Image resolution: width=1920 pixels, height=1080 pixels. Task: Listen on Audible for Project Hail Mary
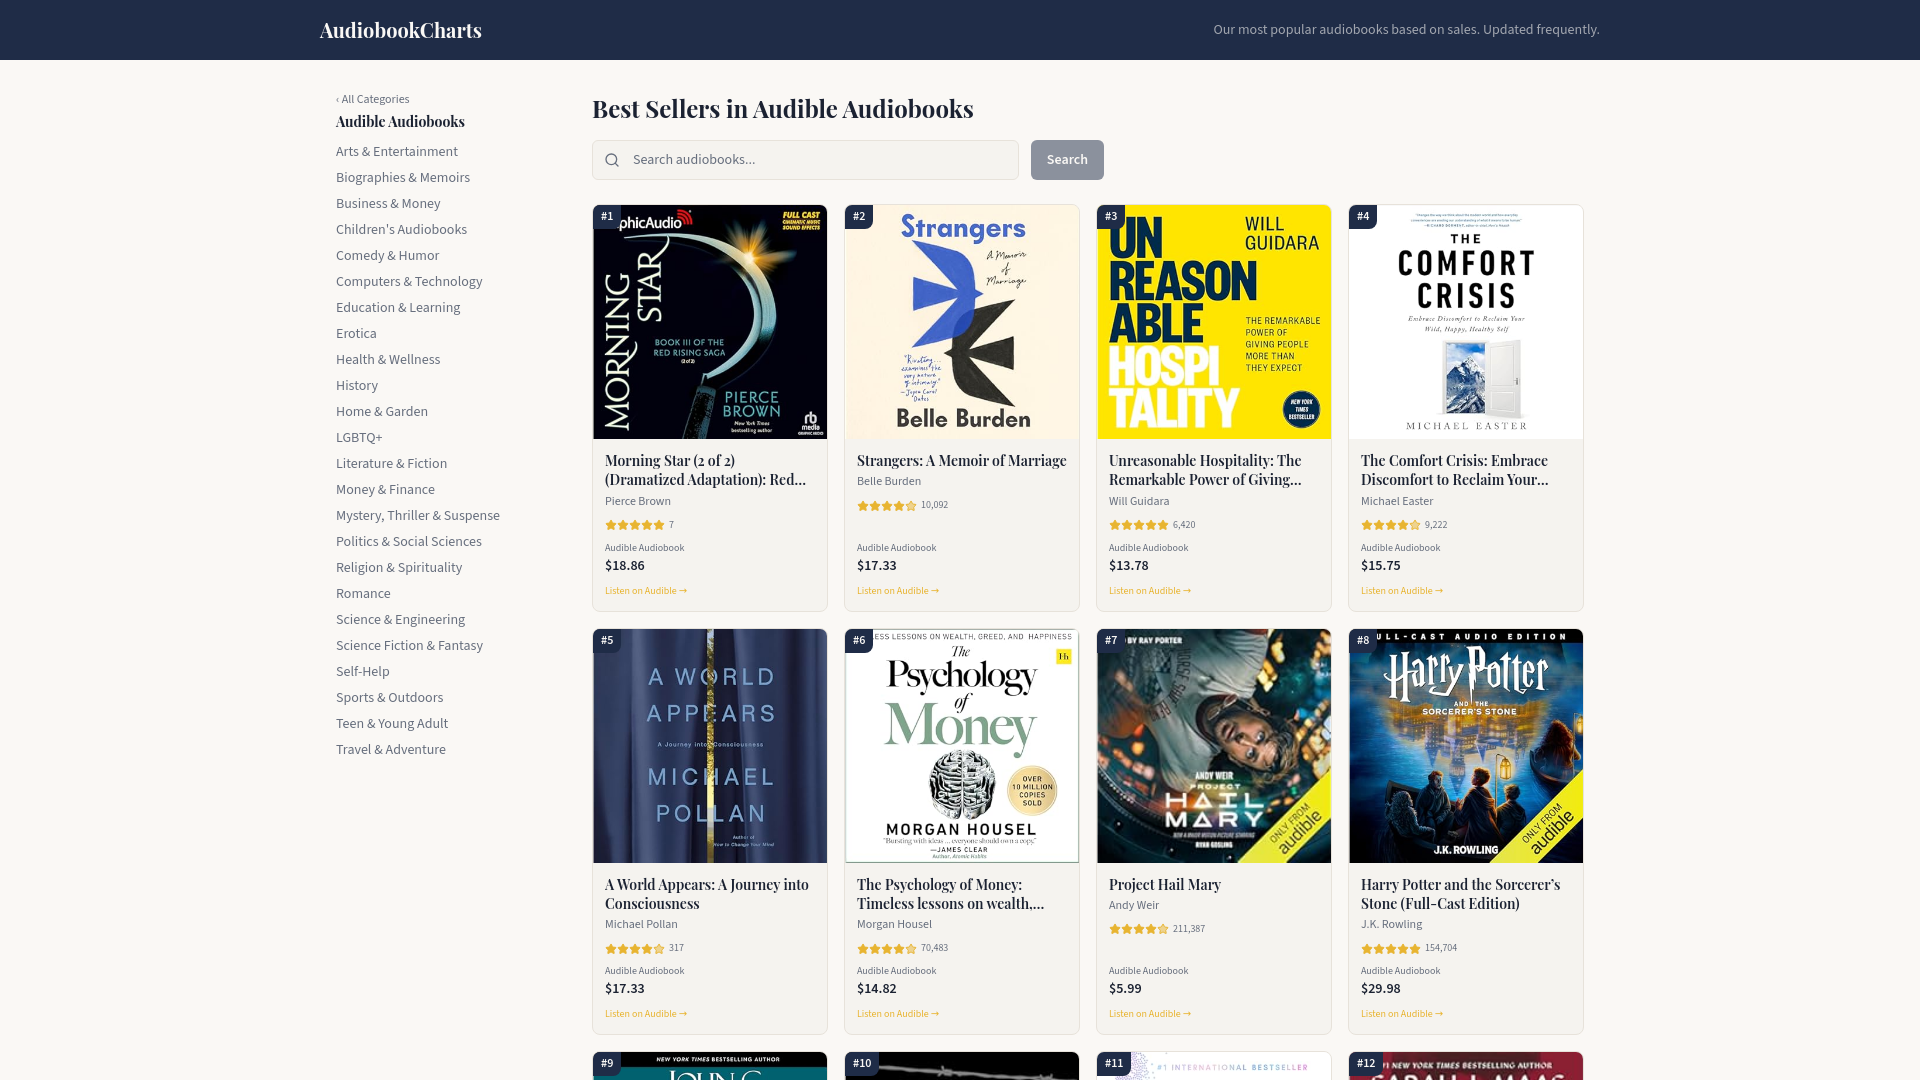click(x=1150, y=1014)
